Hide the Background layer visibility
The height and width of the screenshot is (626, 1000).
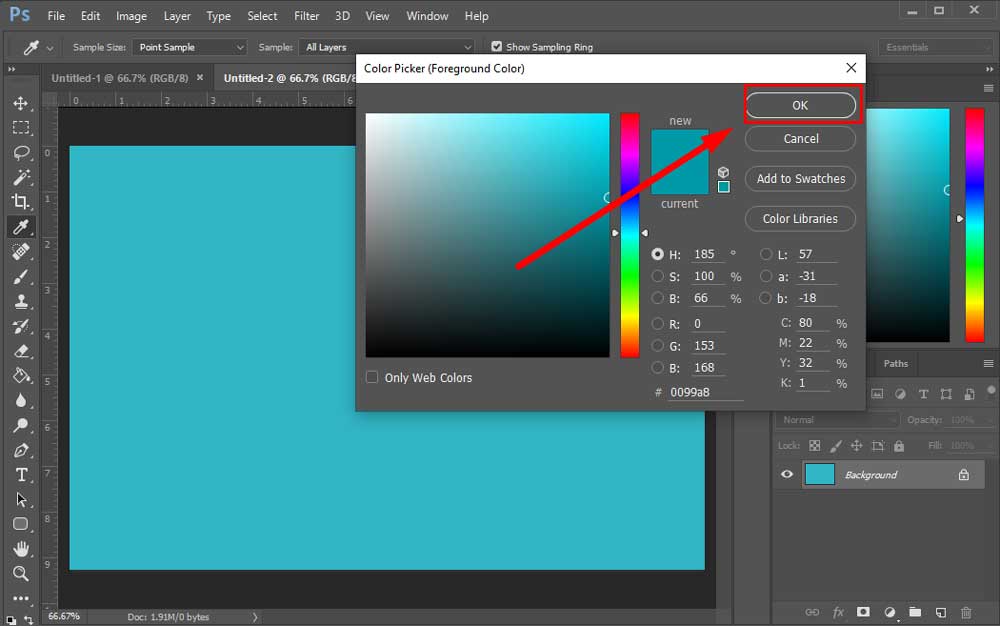pyautogui.click(x=787, y=474)
